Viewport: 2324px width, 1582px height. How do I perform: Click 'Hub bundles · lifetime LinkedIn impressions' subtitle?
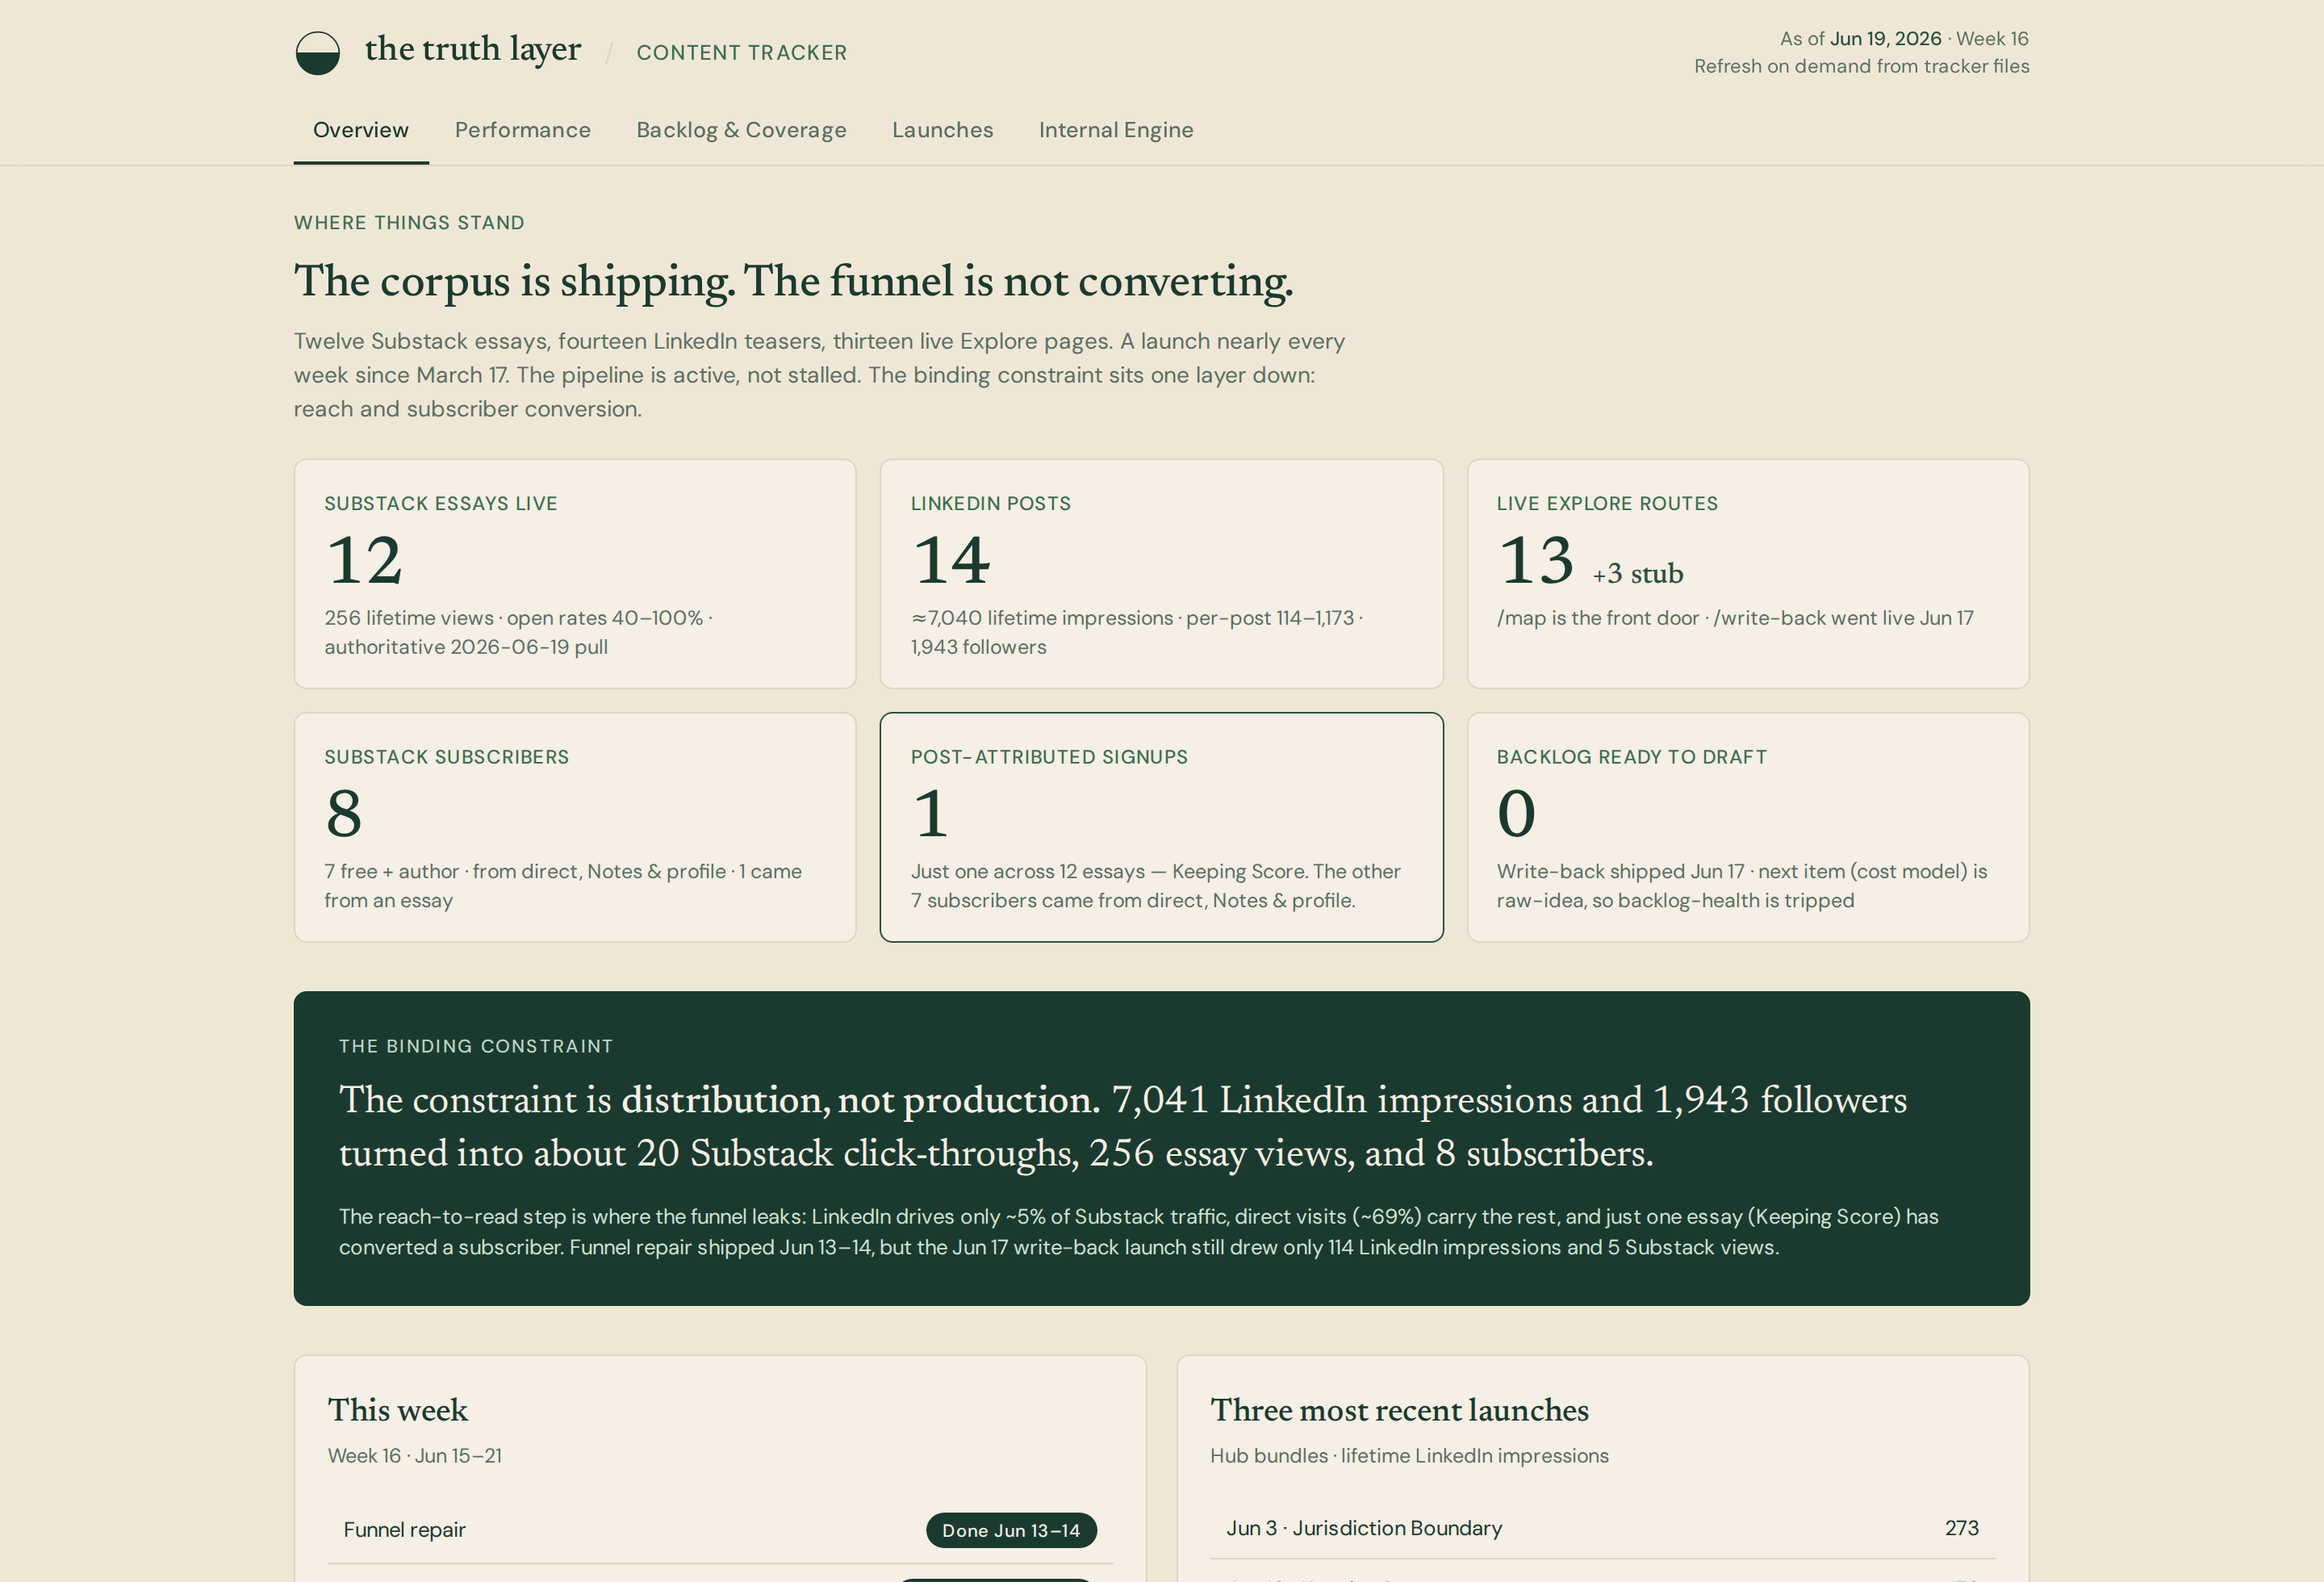click(1409, 1456)
